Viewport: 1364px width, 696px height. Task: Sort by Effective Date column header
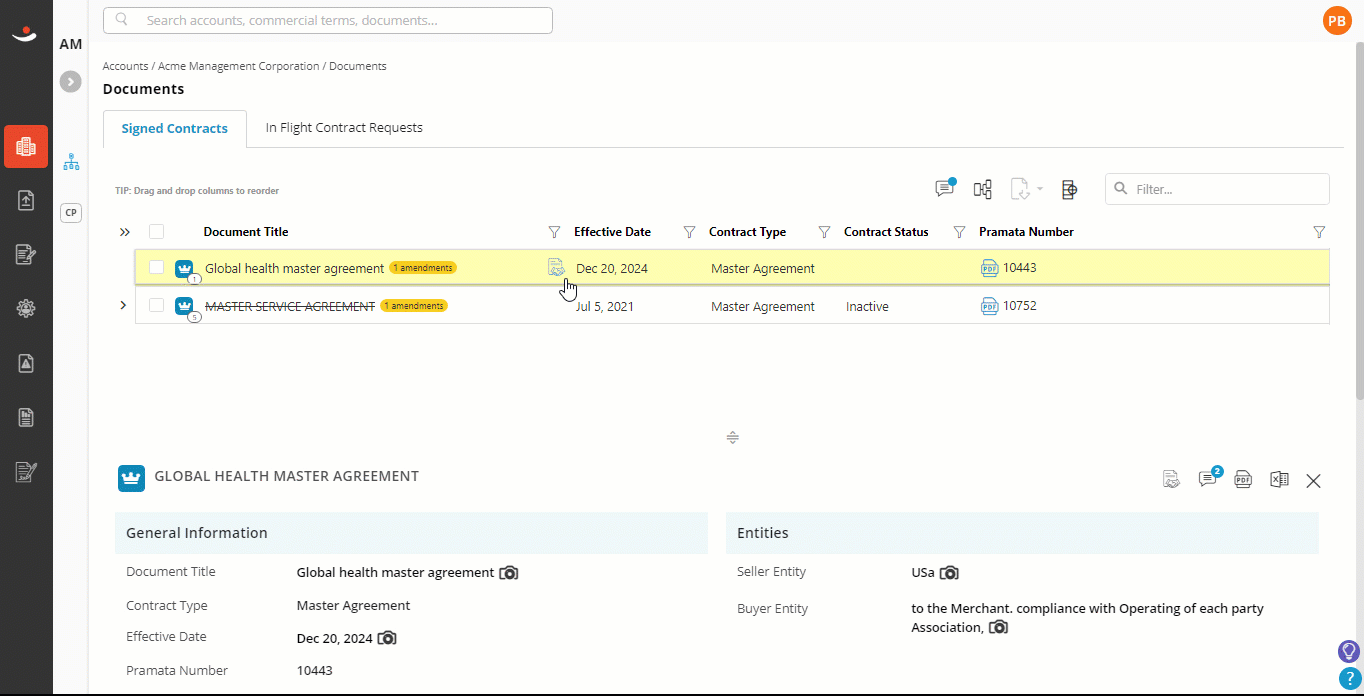[x=612, y=232]
